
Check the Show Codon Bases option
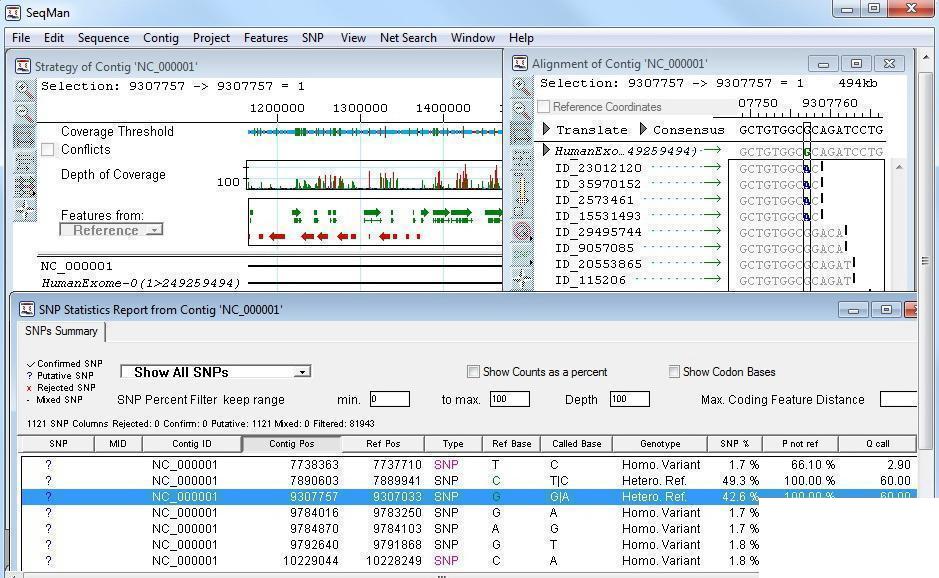[674, 372]
